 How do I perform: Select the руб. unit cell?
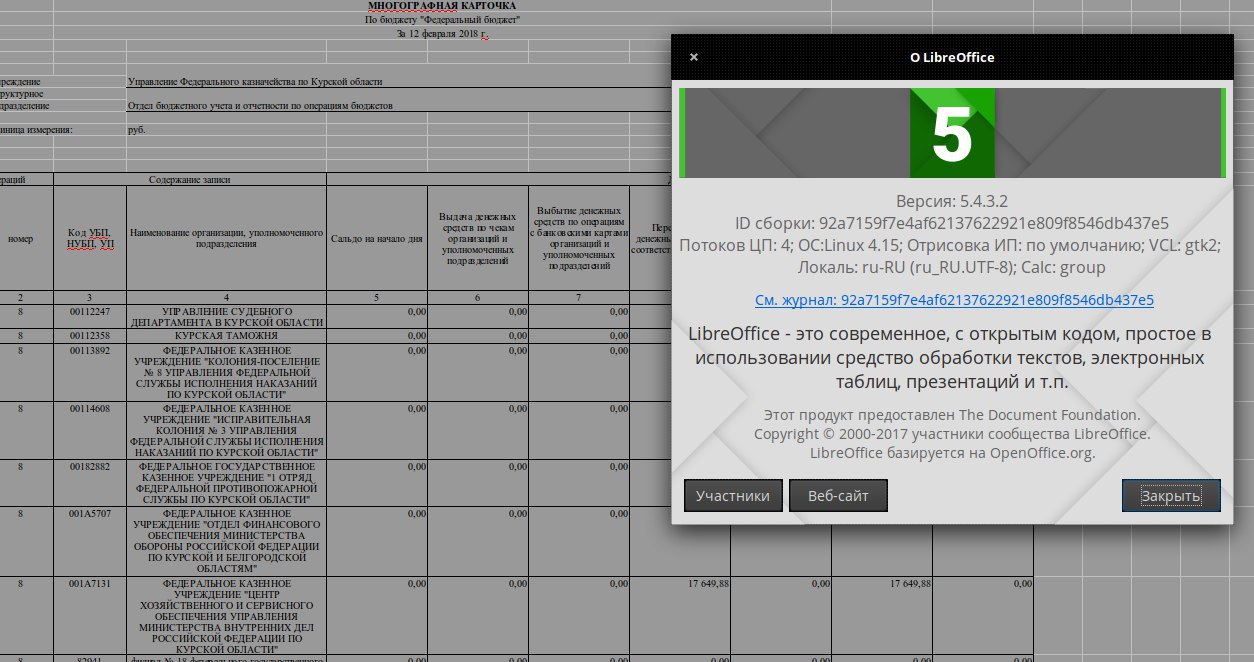point(137,130)
